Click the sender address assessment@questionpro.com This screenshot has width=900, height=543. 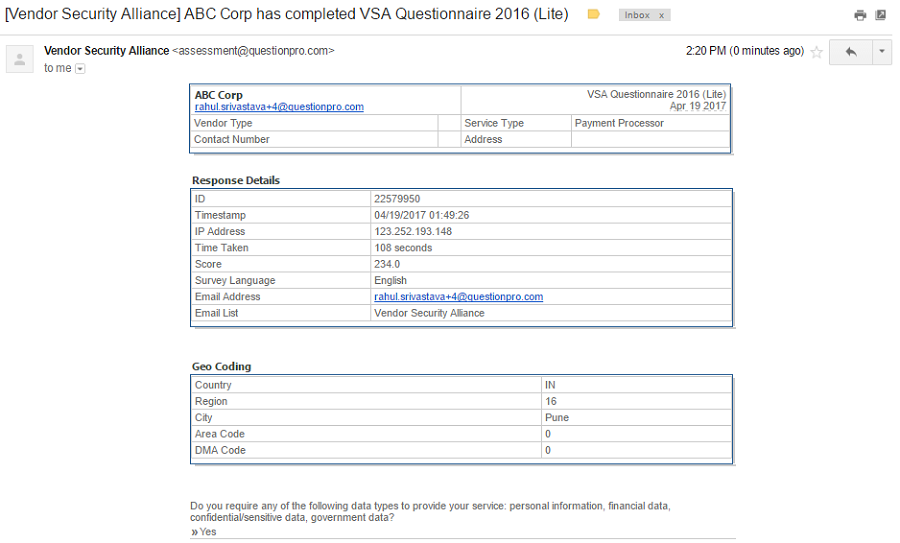click(x=253, y=51)
